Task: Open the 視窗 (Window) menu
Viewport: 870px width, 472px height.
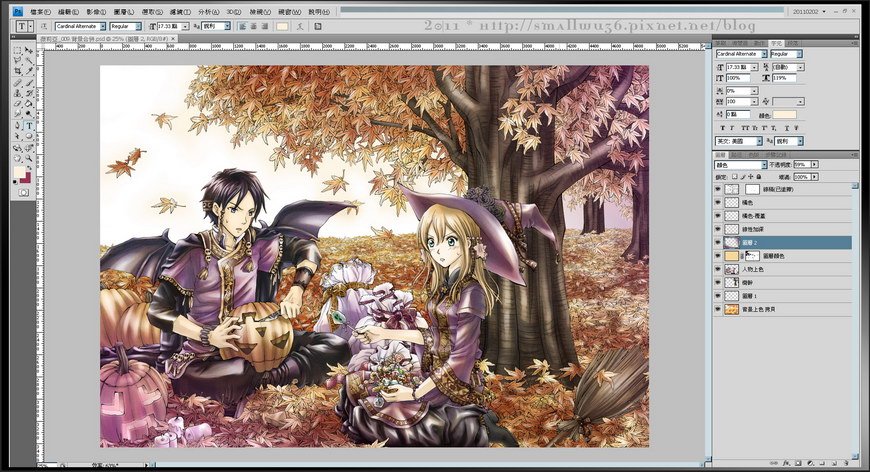Action: click(x=289, y=11)
